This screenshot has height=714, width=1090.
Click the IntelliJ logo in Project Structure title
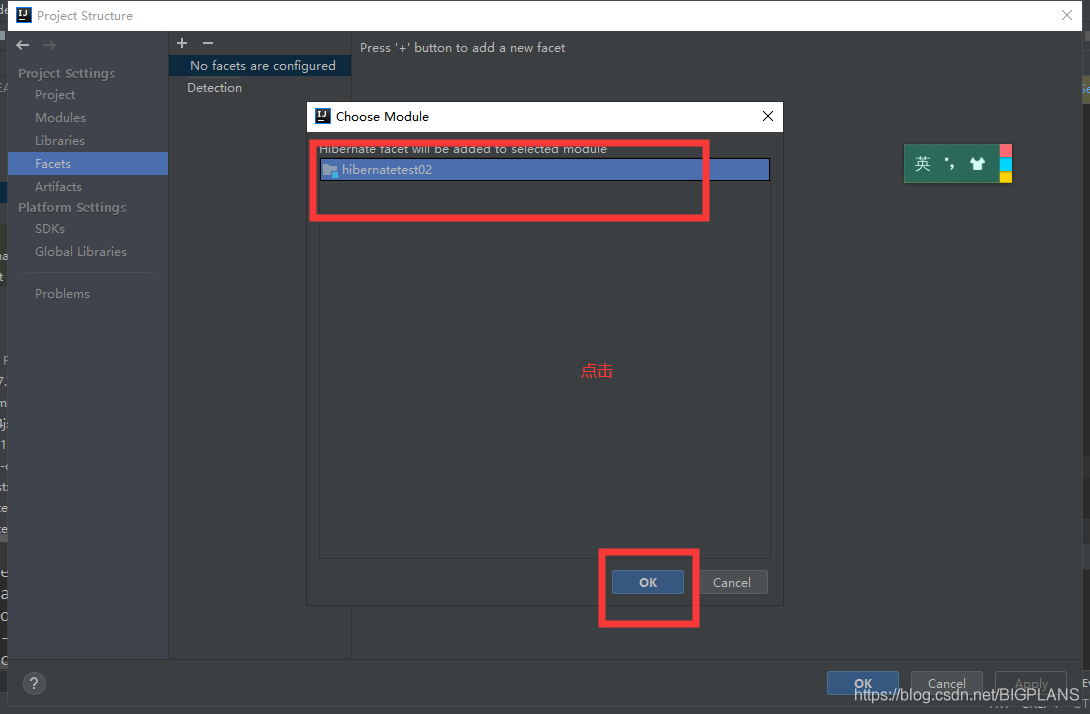[24, 15]
